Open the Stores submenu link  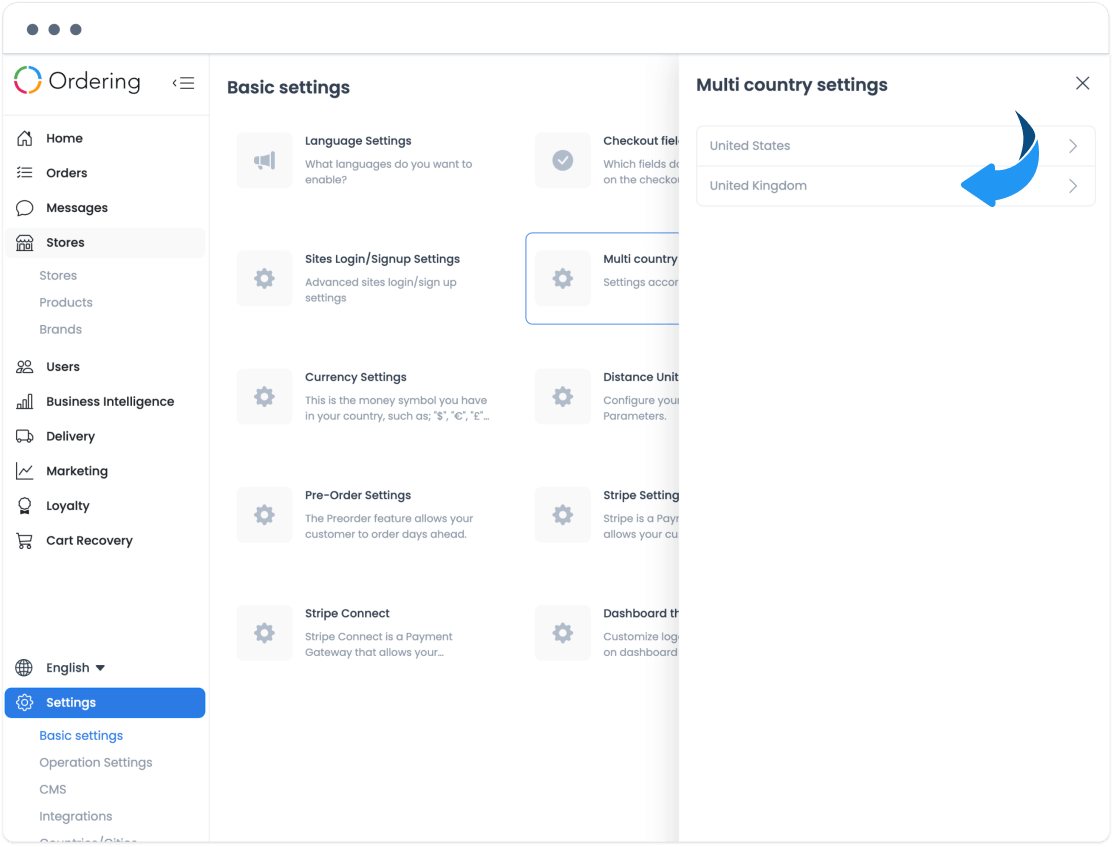click(58, 275)
